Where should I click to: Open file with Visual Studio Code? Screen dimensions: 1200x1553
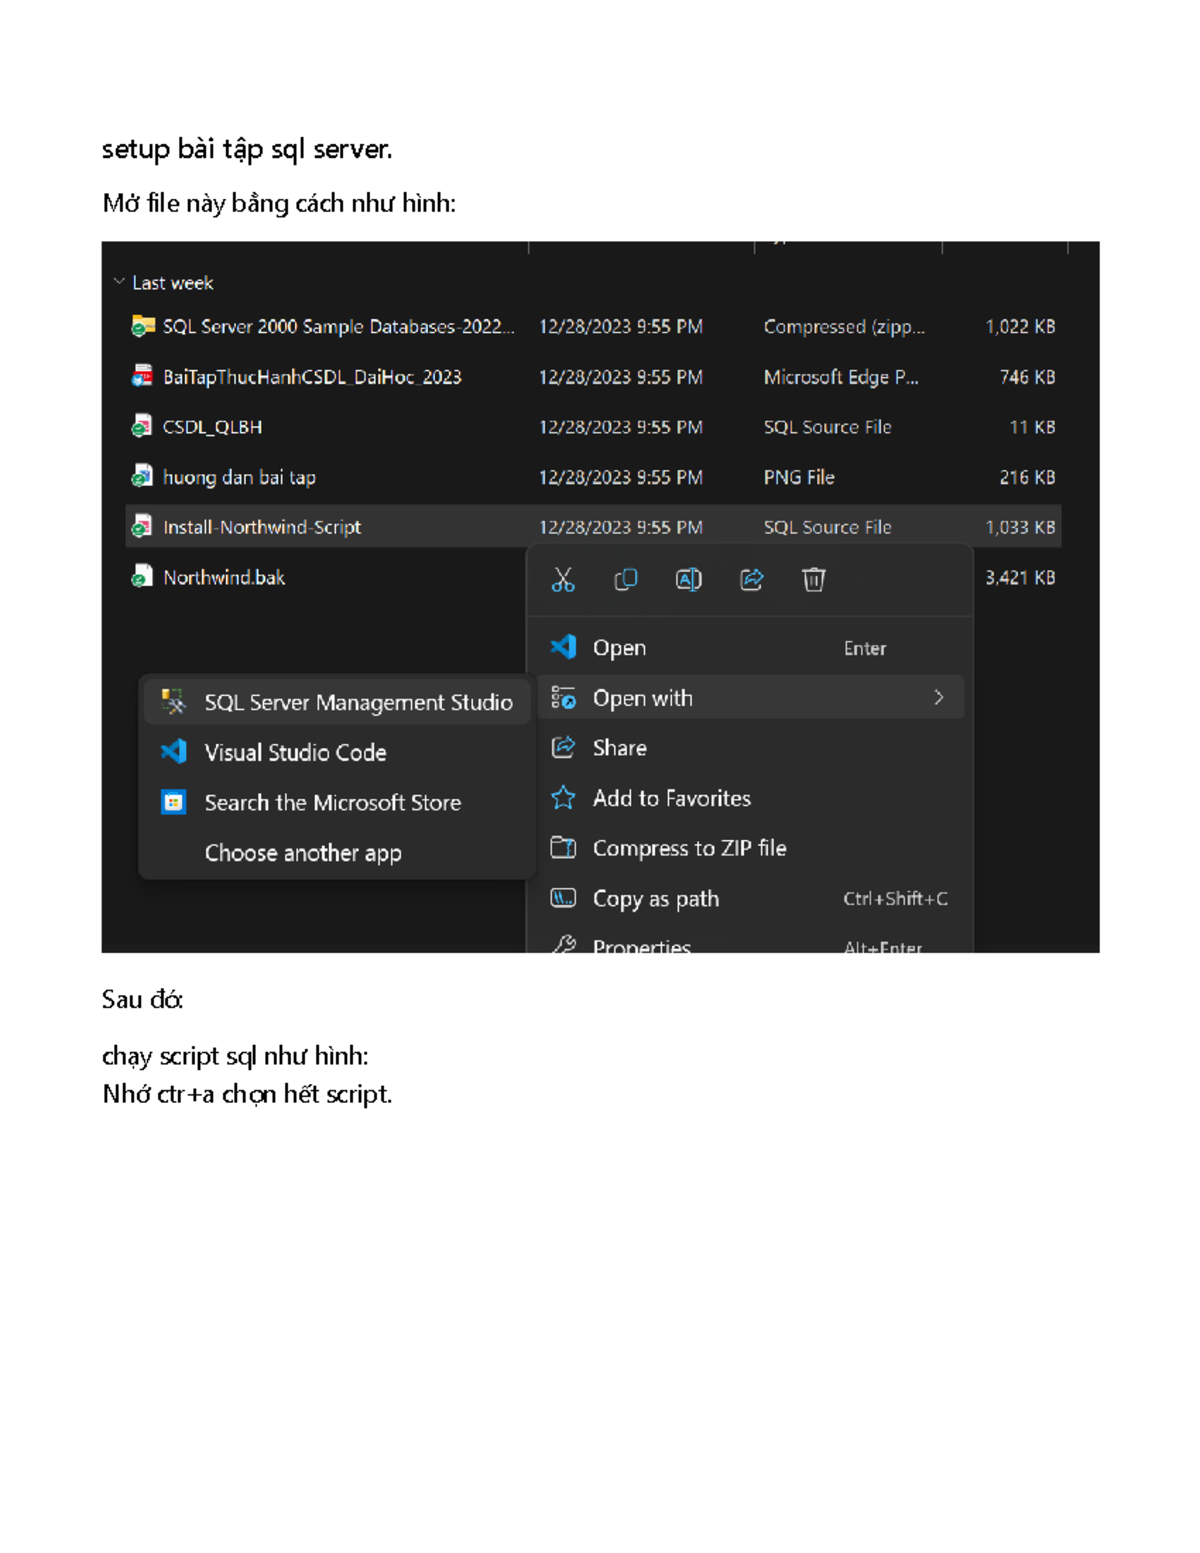[x=295, y=752]
